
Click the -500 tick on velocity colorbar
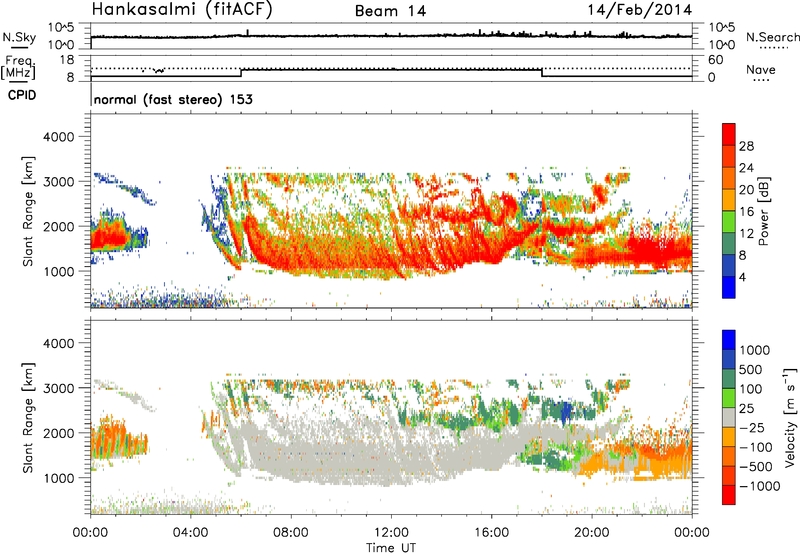(756, 466)
